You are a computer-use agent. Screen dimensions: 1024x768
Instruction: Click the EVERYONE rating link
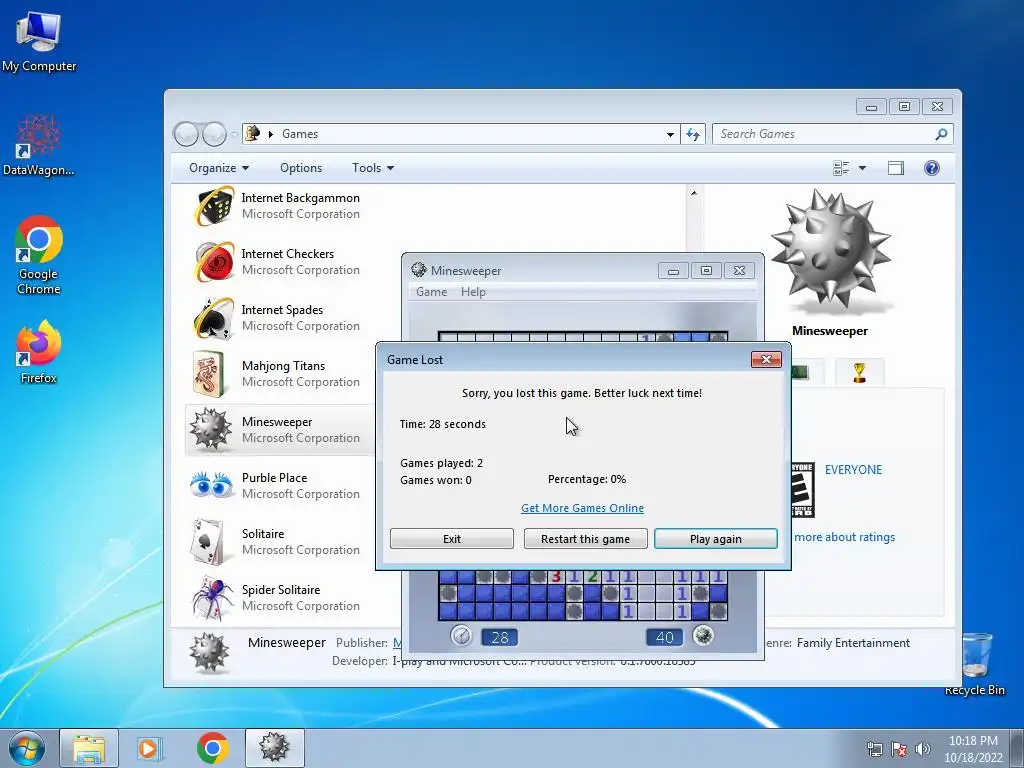[x=853, y=470]
